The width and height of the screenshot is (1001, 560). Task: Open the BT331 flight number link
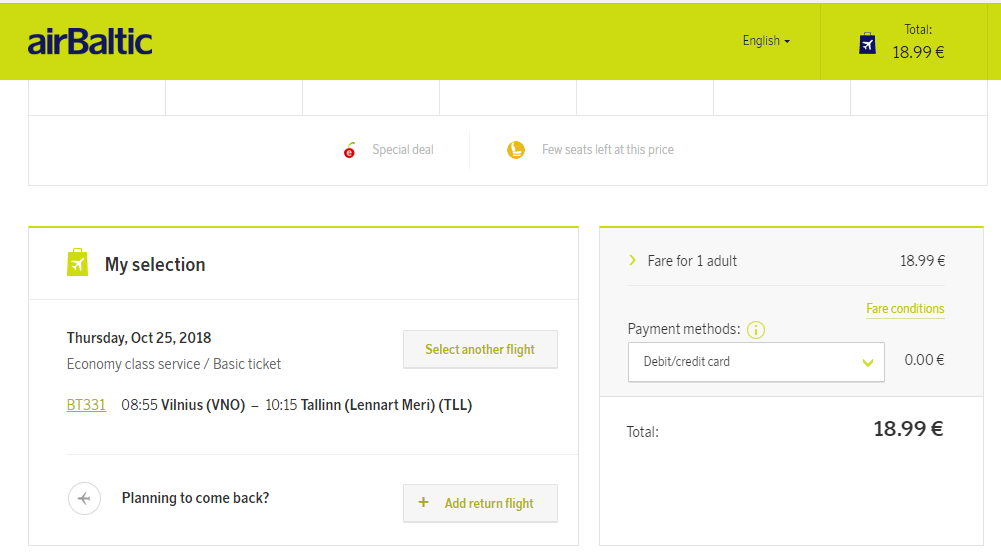click(x=86, y=405)
